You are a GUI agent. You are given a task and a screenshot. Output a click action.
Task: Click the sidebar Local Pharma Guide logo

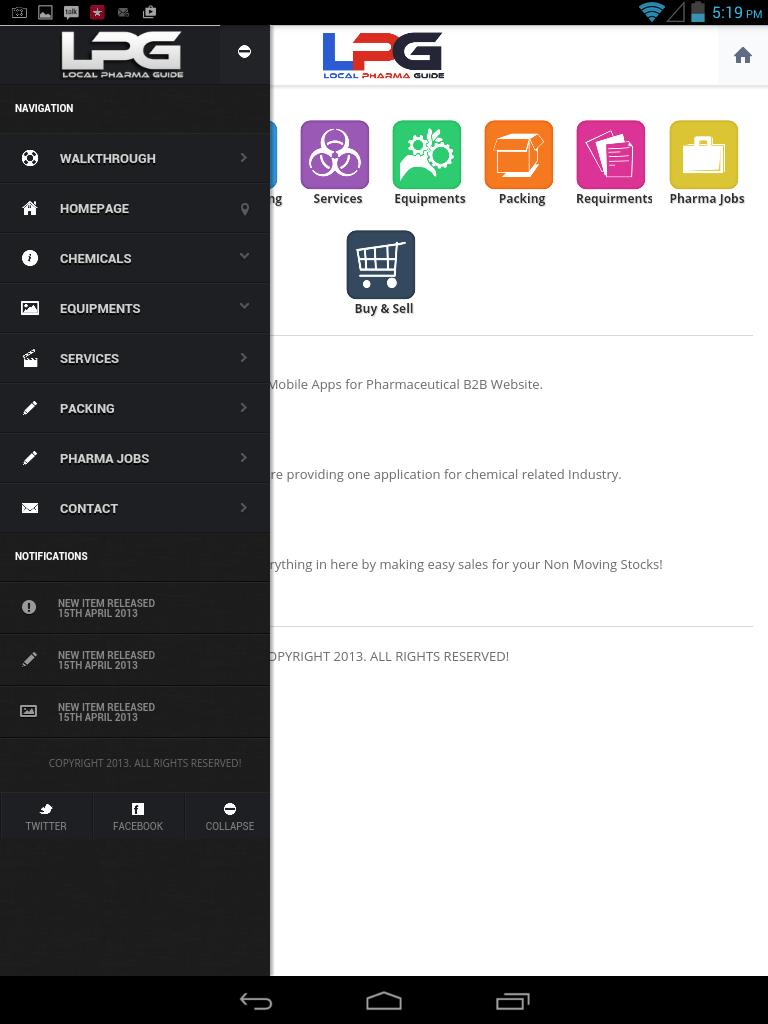pyautogui.click(x=122, y=54)
